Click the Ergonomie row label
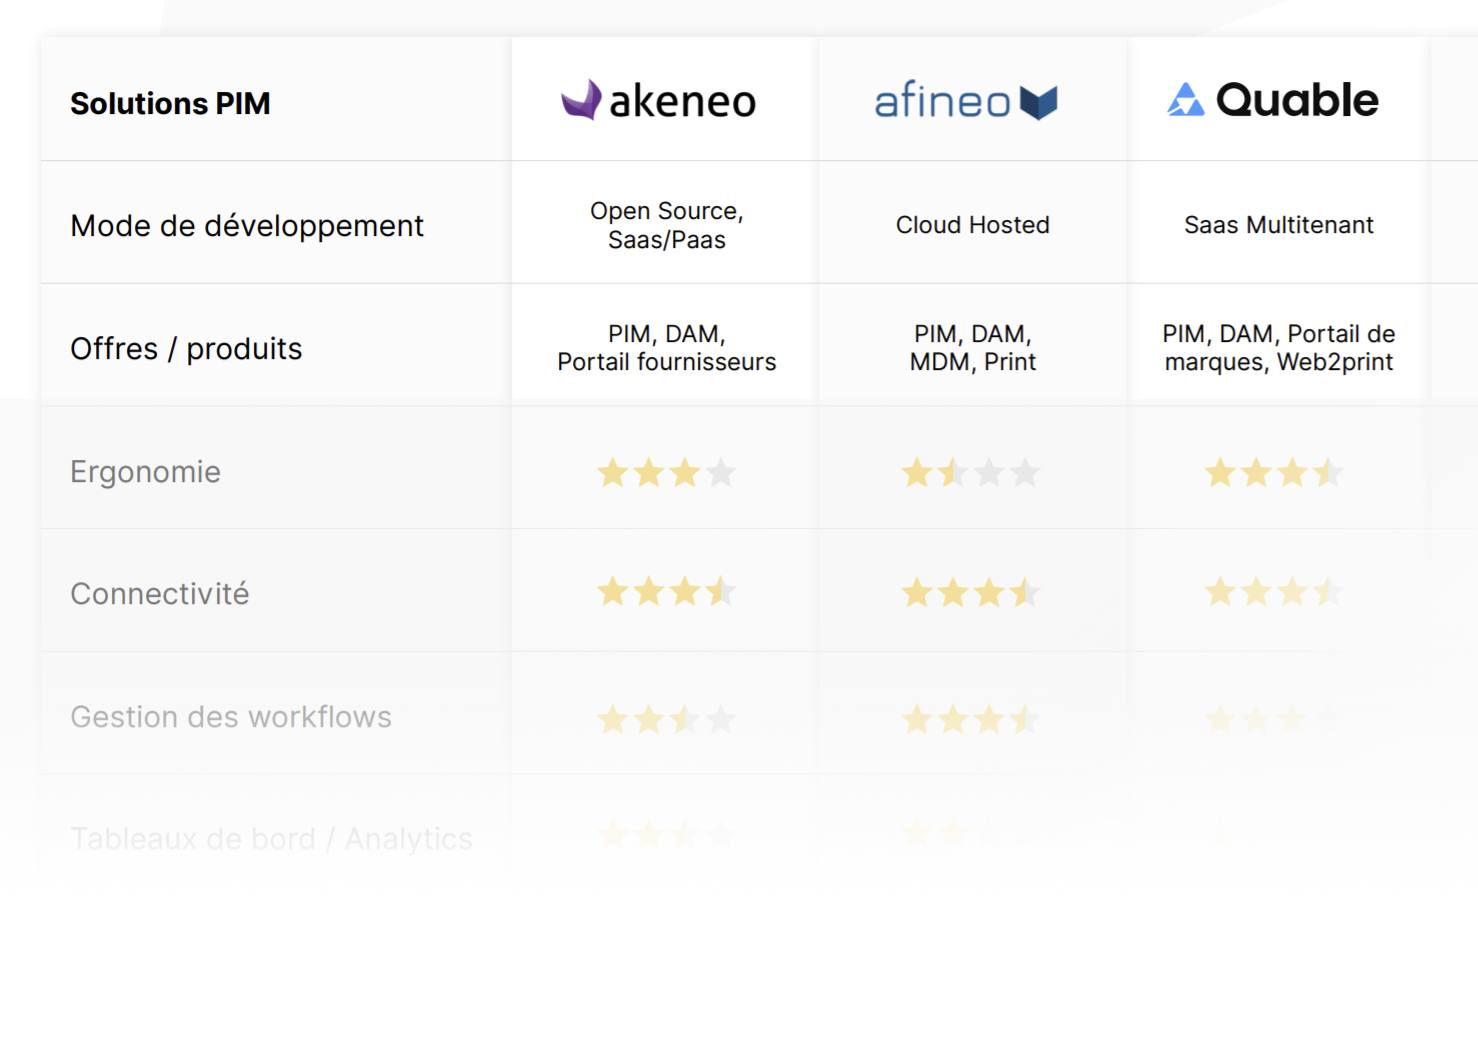Image resolution: width=1478 pixels, height=1045 pixels. coord(145,471)
